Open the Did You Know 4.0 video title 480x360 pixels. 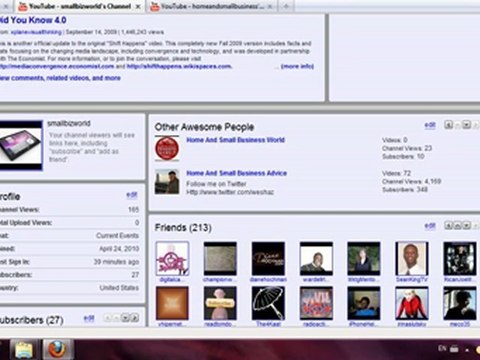coord(33,20)
